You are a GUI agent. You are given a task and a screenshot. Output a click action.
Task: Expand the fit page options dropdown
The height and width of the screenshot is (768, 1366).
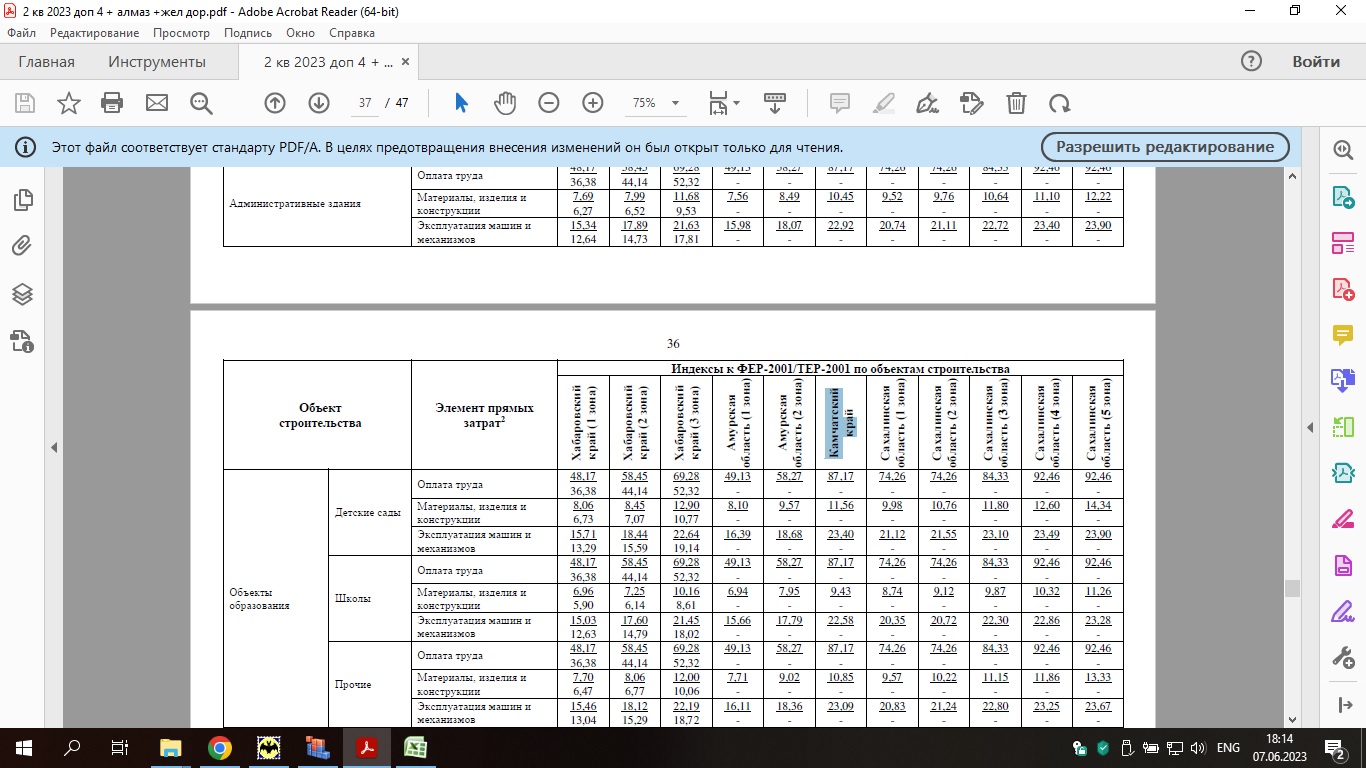pyautogui.click(x=737, y=103)
